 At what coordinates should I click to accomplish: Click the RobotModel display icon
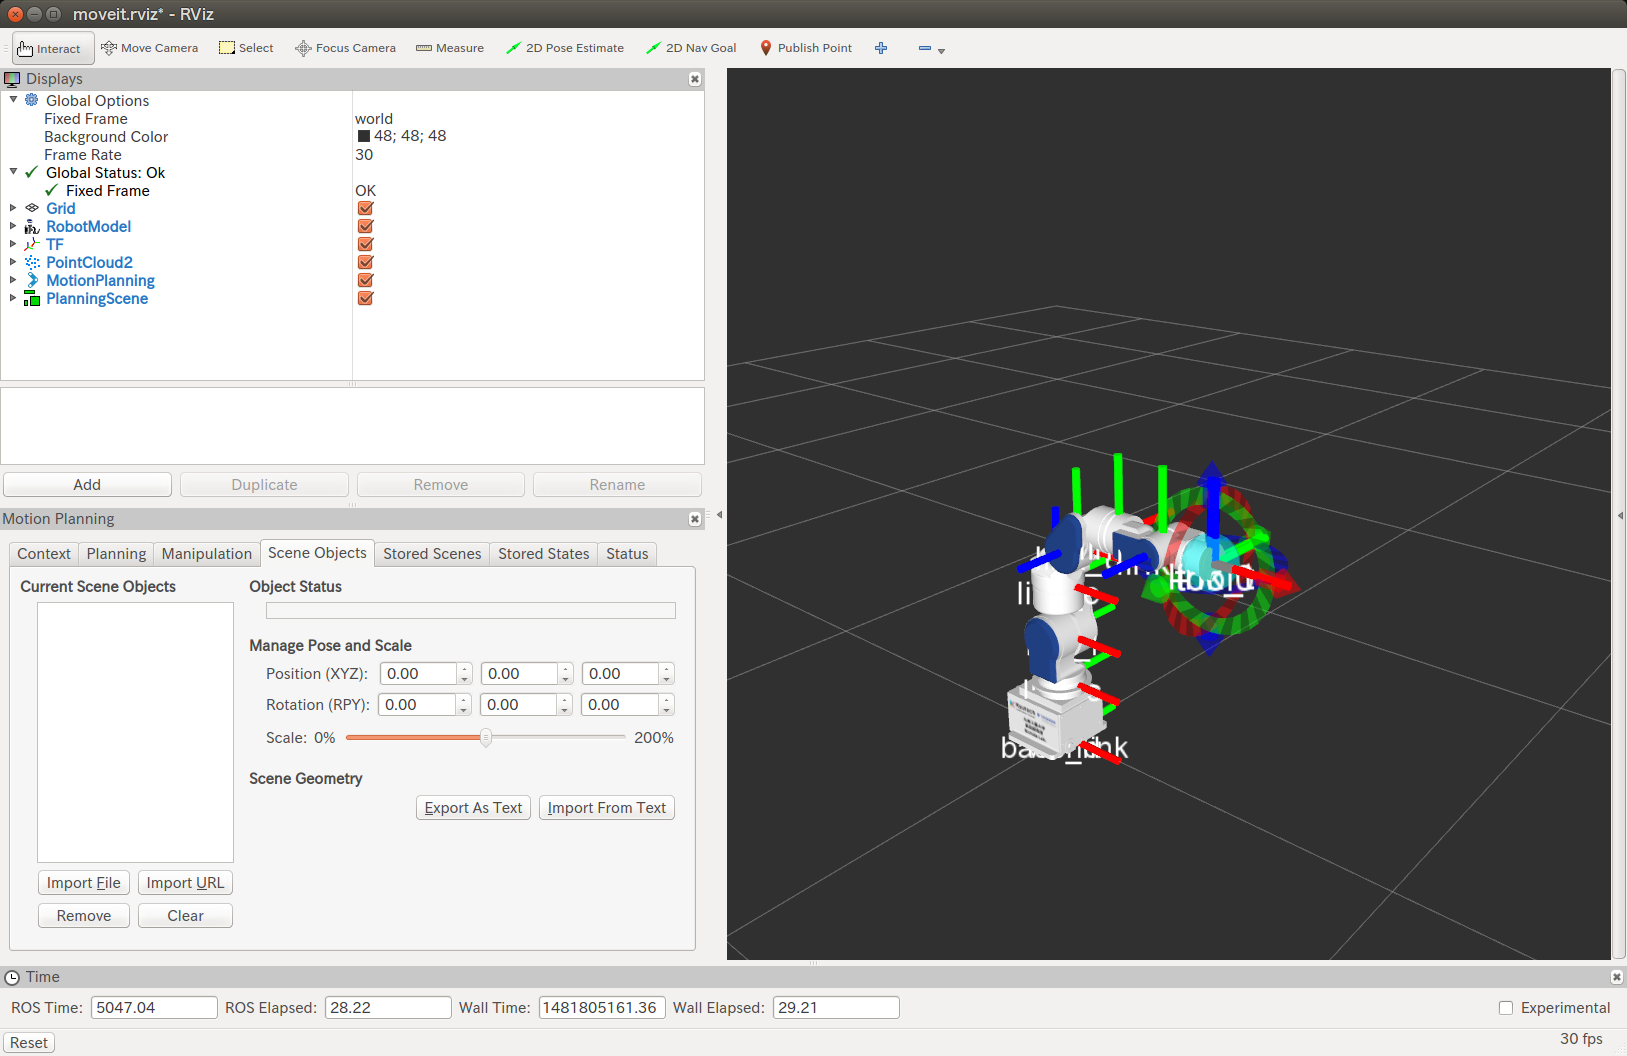pyautogui.click(x=32, y=226)
